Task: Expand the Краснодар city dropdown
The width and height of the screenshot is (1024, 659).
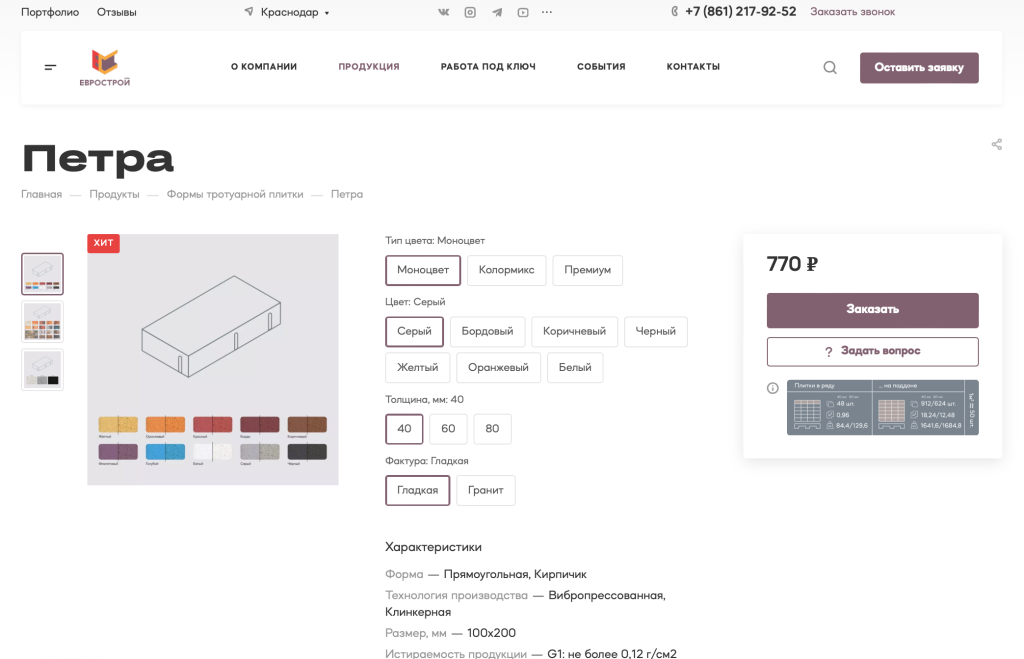Action: tap(287, 12)
